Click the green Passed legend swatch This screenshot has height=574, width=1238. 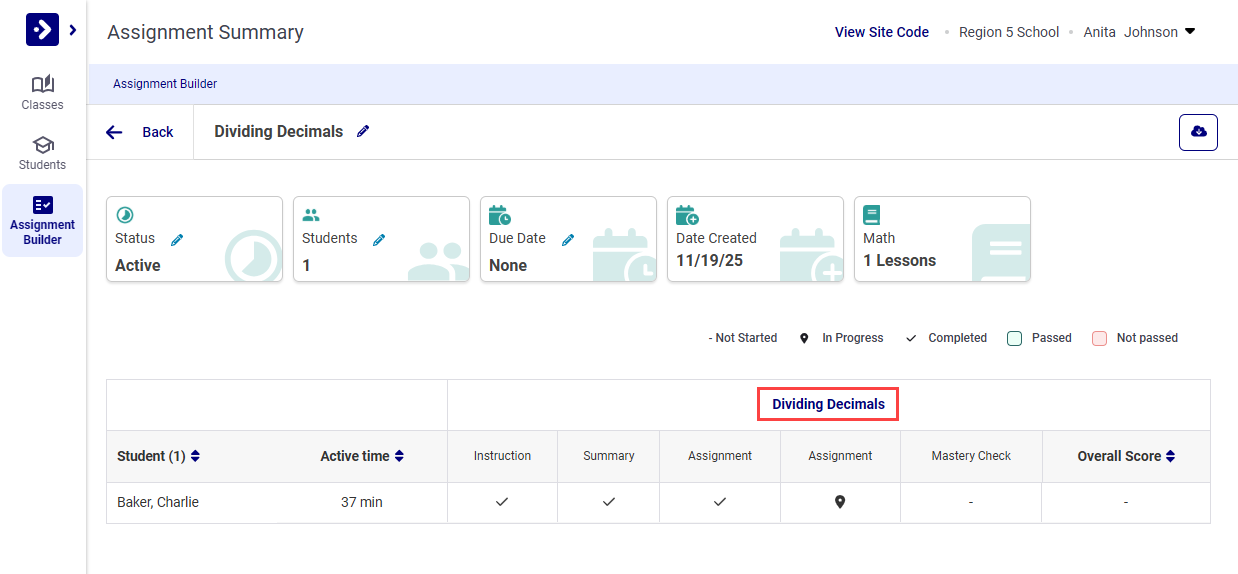1014,338
